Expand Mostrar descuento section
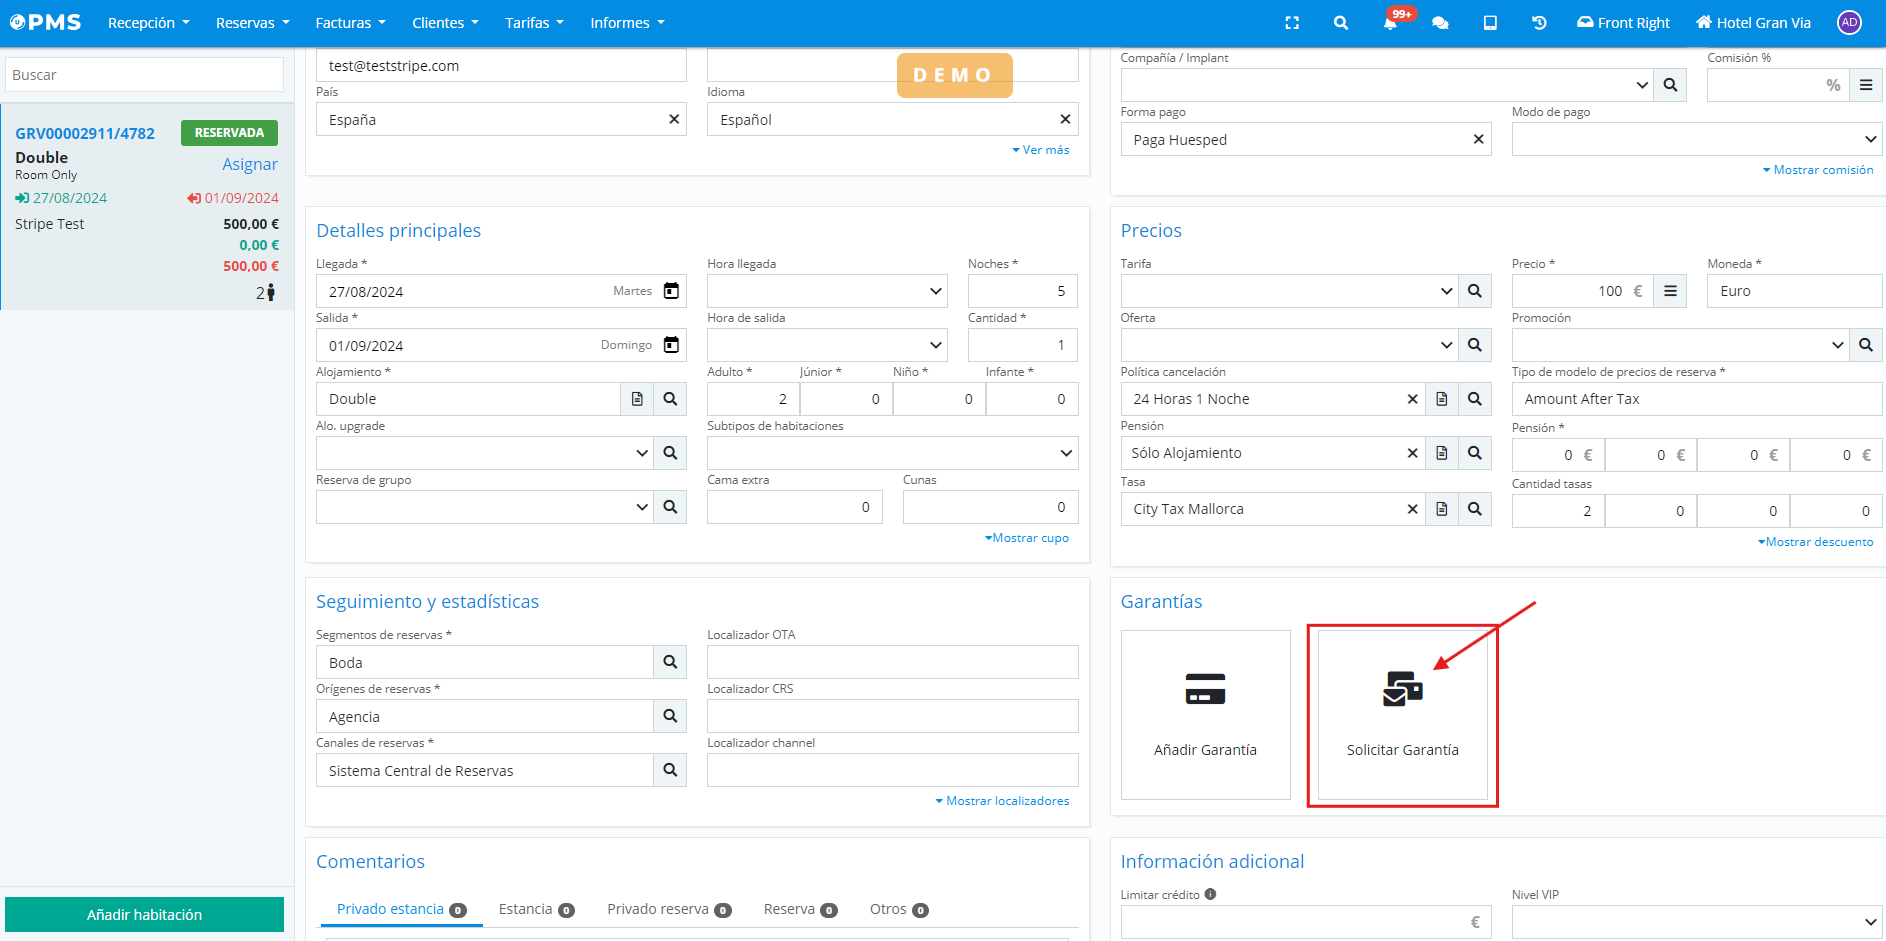The image size is (1886, 941). coord(1816,542)
